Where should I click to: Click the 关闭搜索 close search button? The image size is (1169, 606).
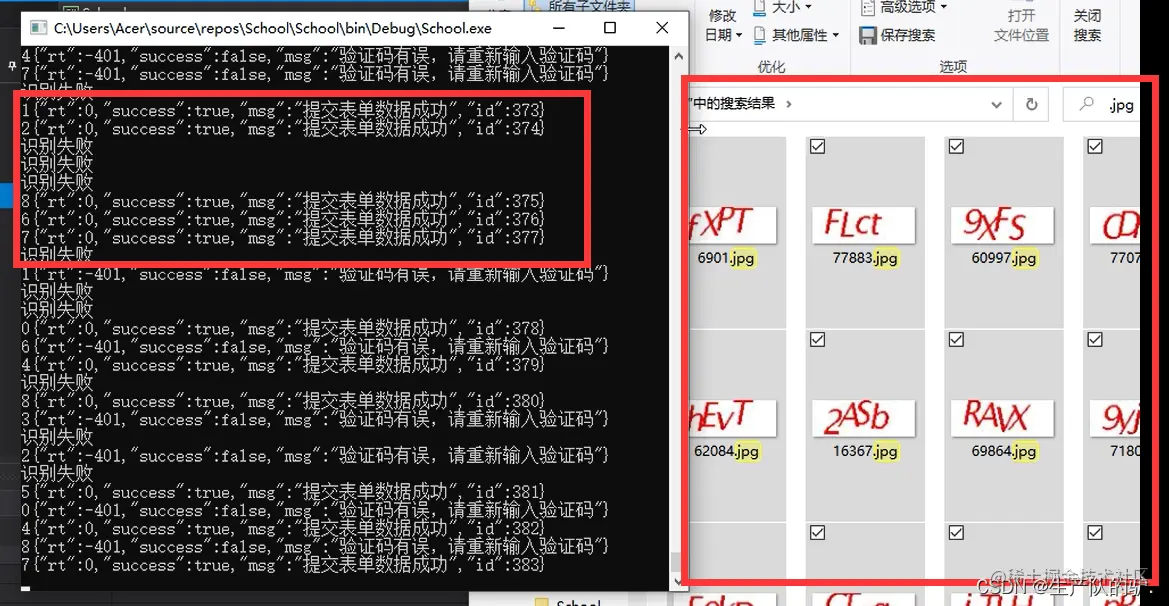coord(1087,25)
